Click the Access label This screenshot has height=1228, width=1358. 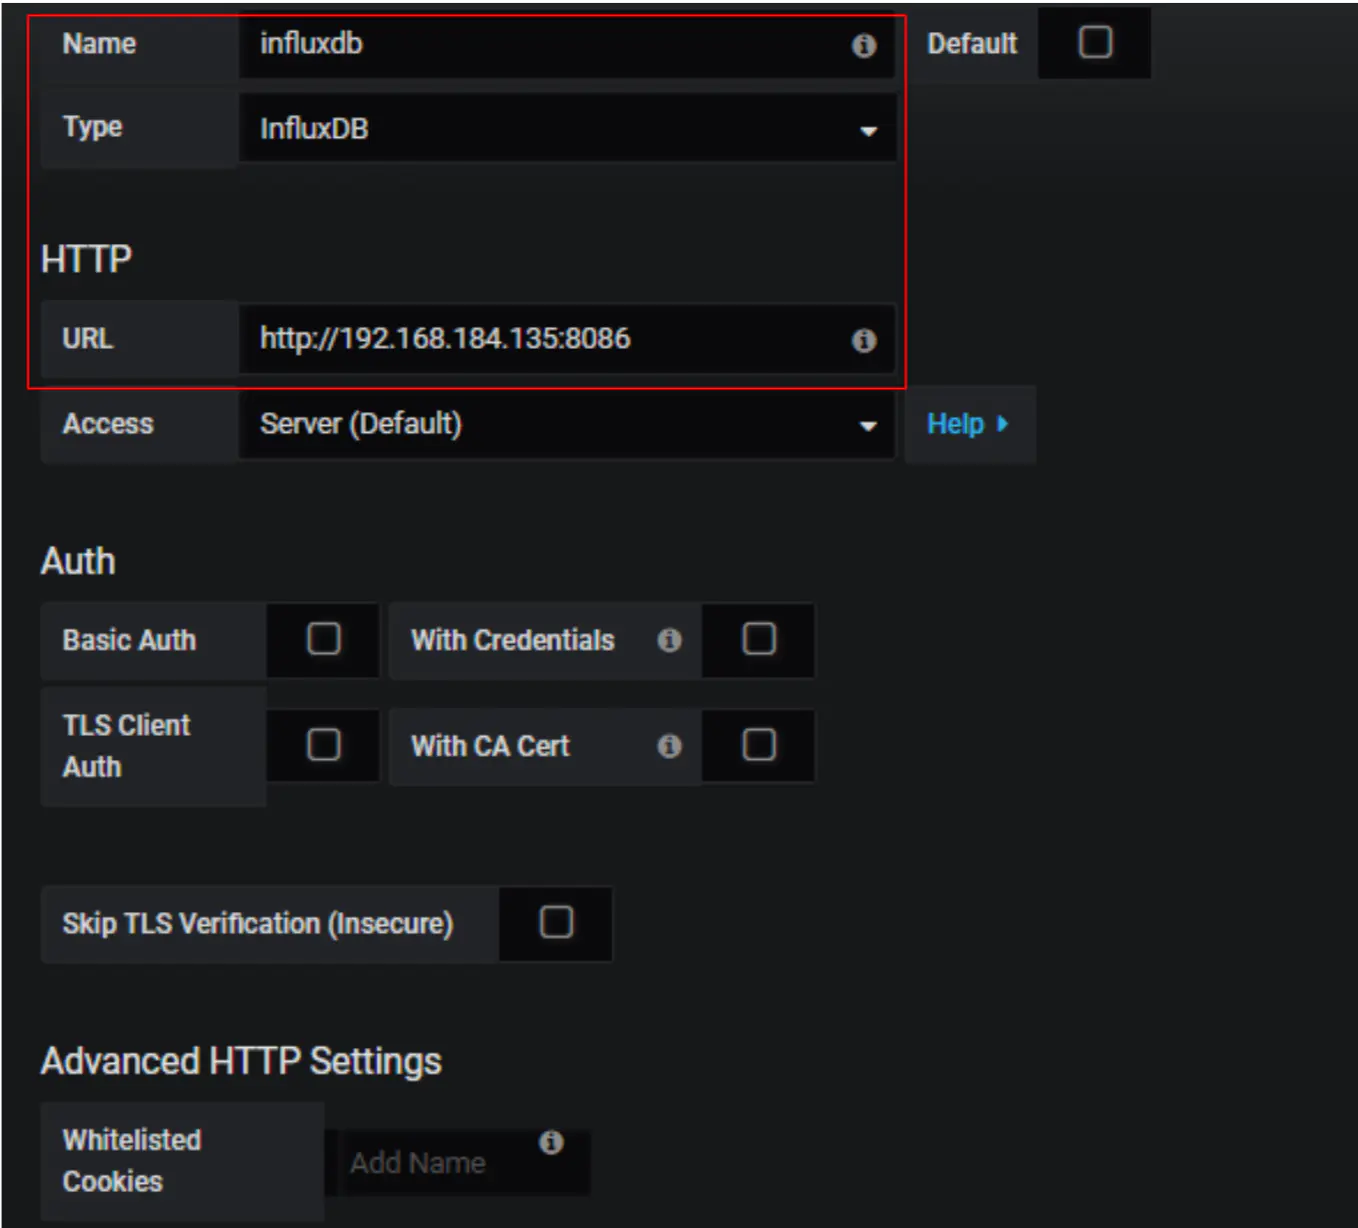click(x=108, y=424)
